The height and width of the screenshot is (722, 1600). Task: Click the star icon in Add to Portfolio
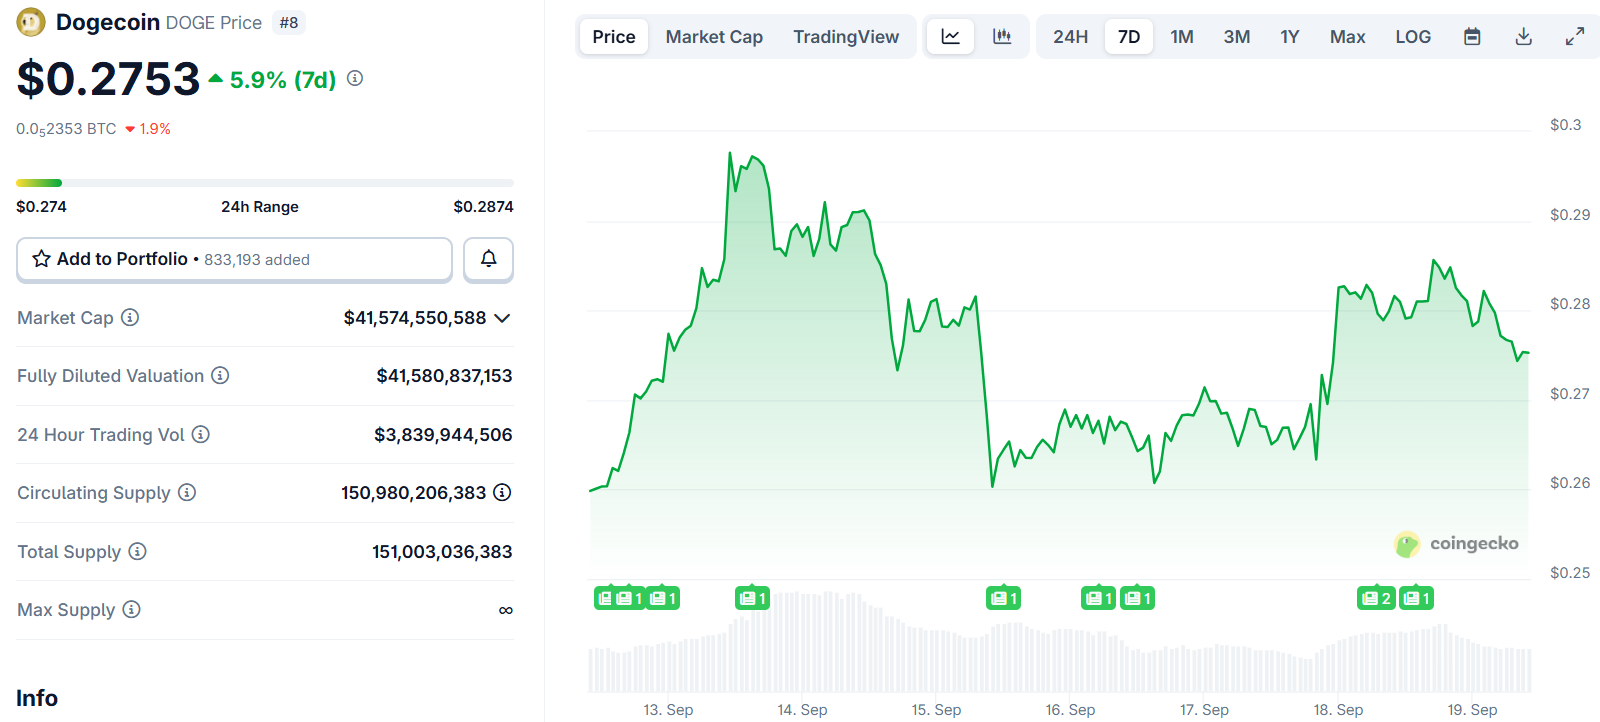(41, 259)
